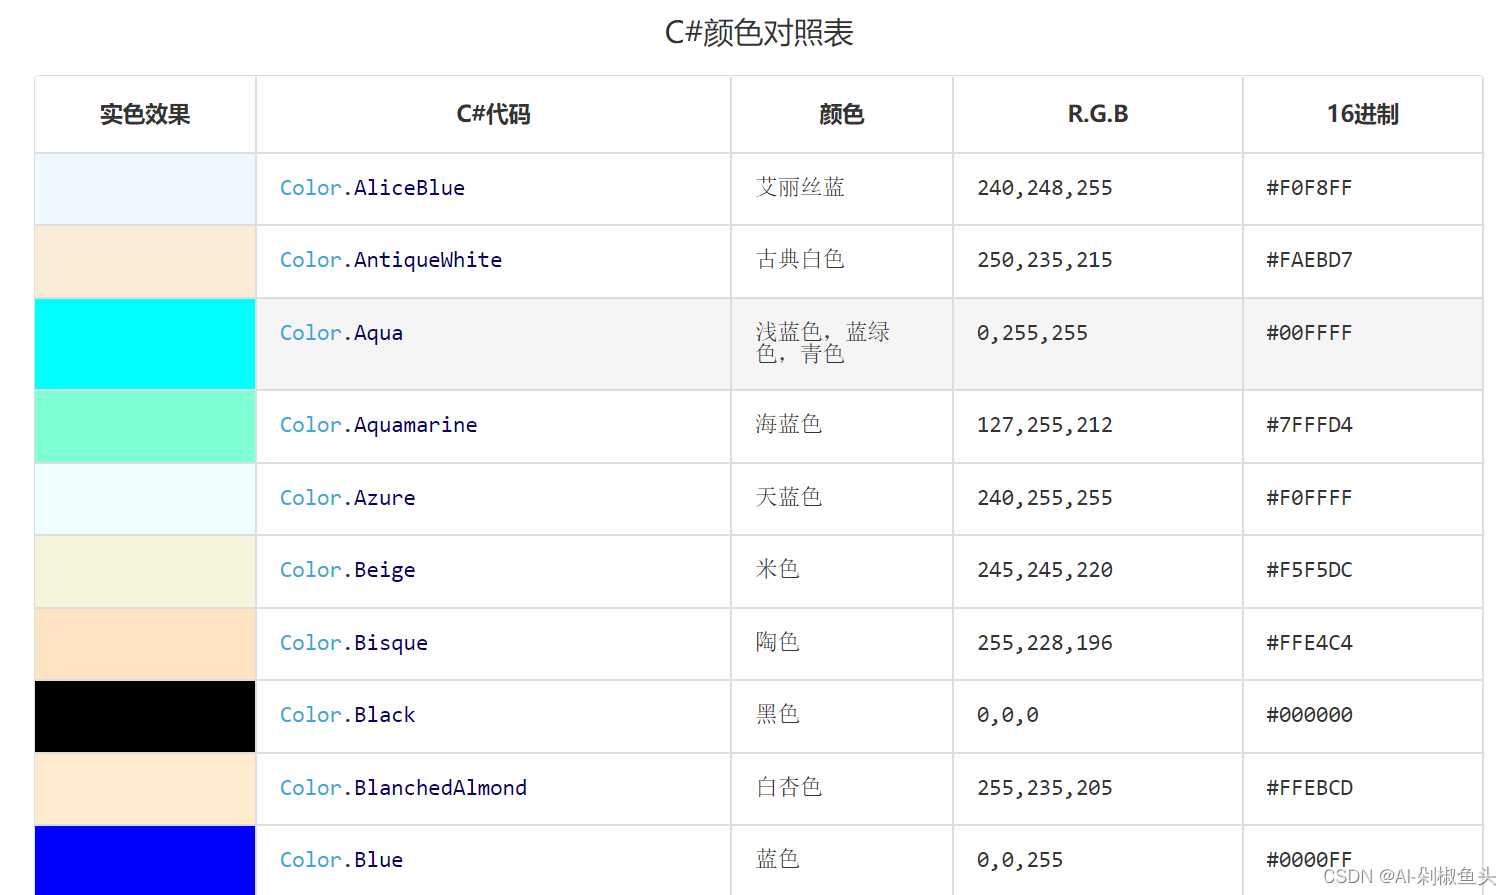
Task: Click the C#颜色对照表 page title
Action: 757,33
